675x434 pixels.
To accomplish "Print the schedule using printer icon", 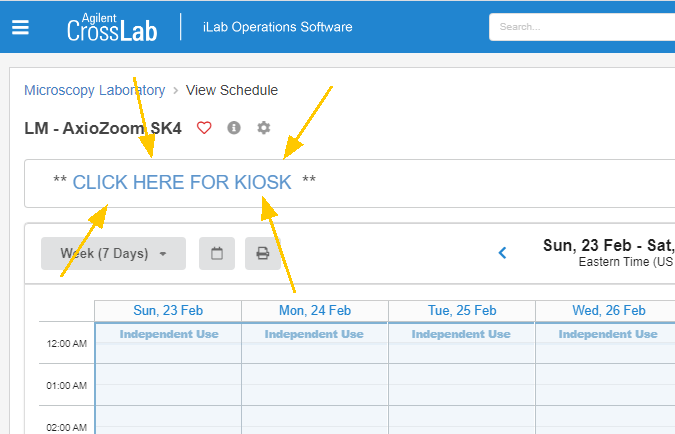I will pyautogui.click(x=262, y=253).
